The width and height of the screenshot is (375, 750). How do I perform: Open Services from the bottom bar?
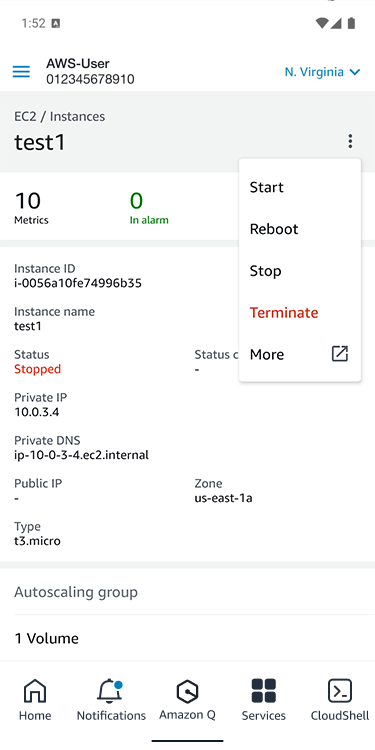point(264,700)
